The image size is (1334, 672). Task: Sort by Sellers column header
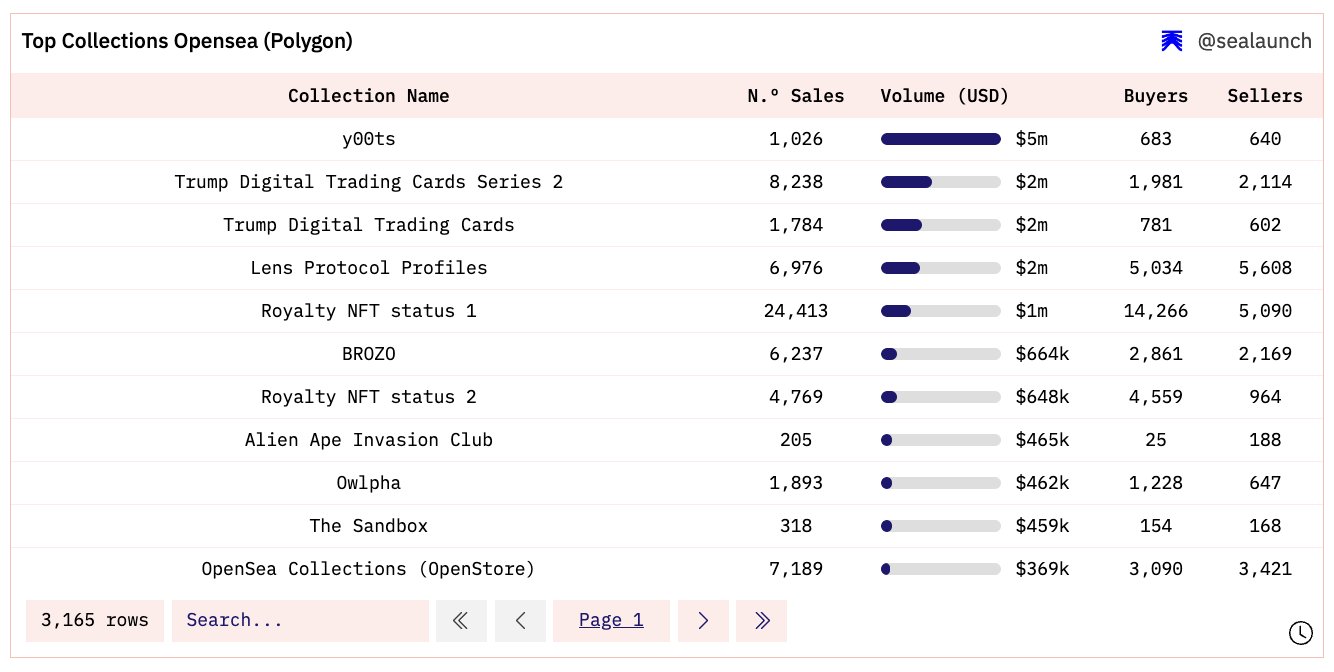[x=1265, y=96]
